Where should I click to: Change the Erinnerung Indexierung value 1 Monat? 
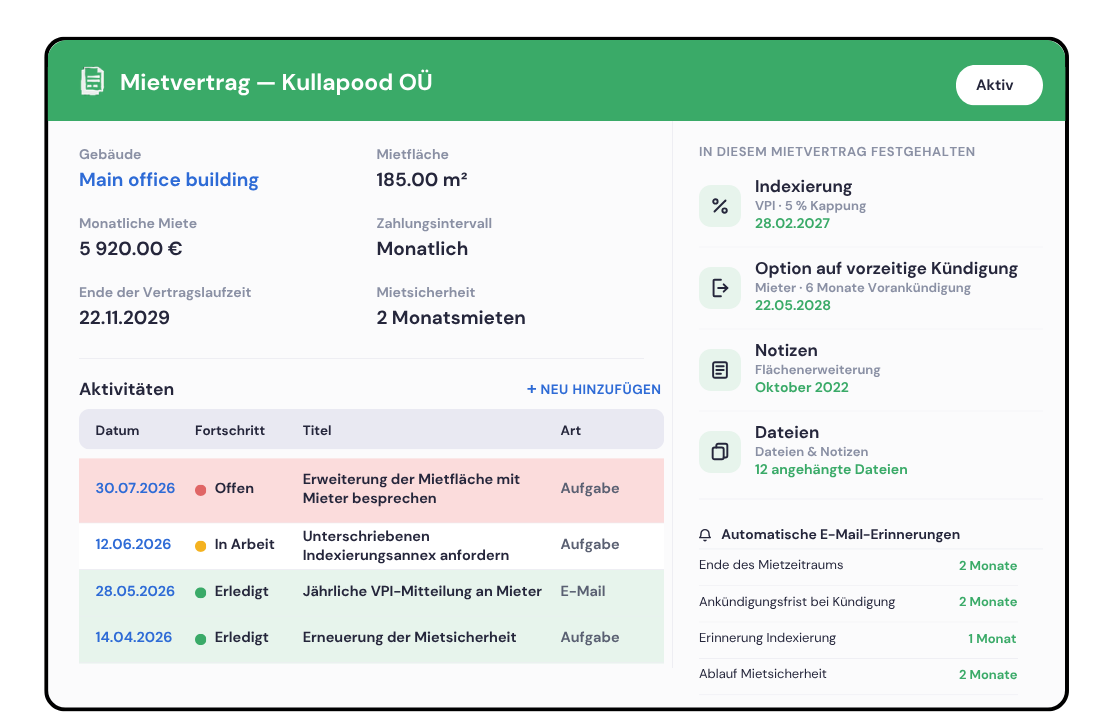(991, 639)
